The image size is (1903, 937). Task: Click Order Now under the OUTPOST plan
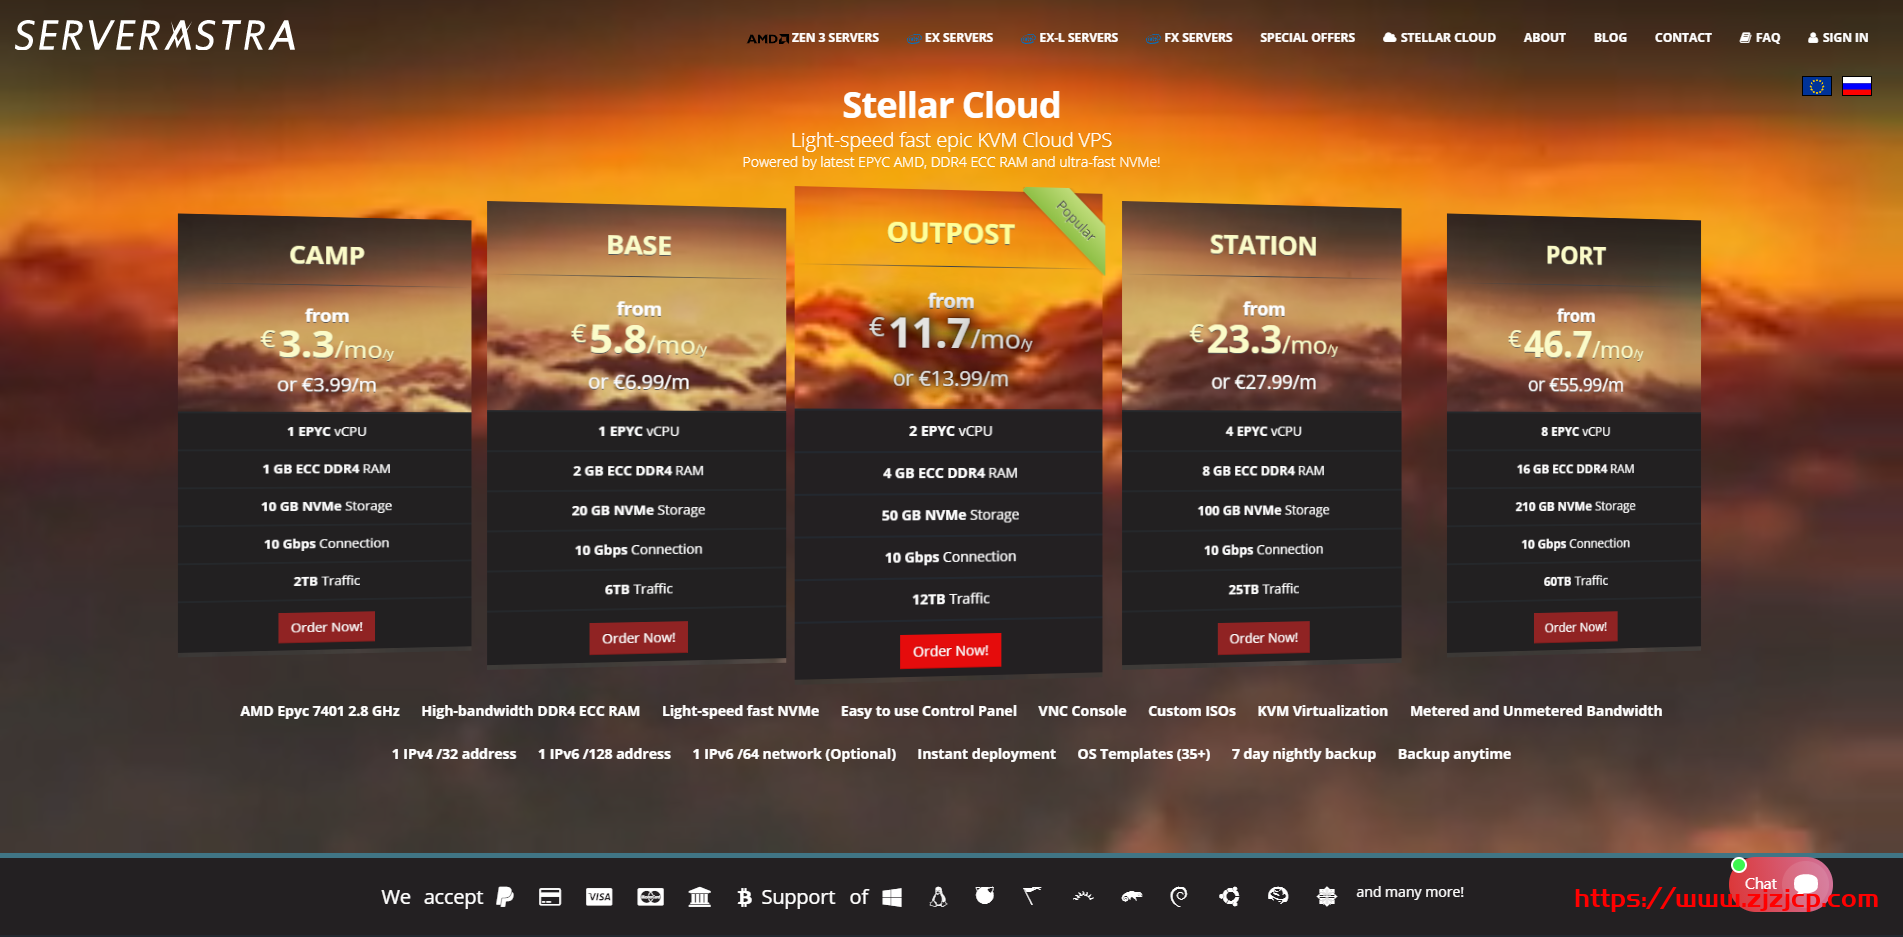click(950, 650)
